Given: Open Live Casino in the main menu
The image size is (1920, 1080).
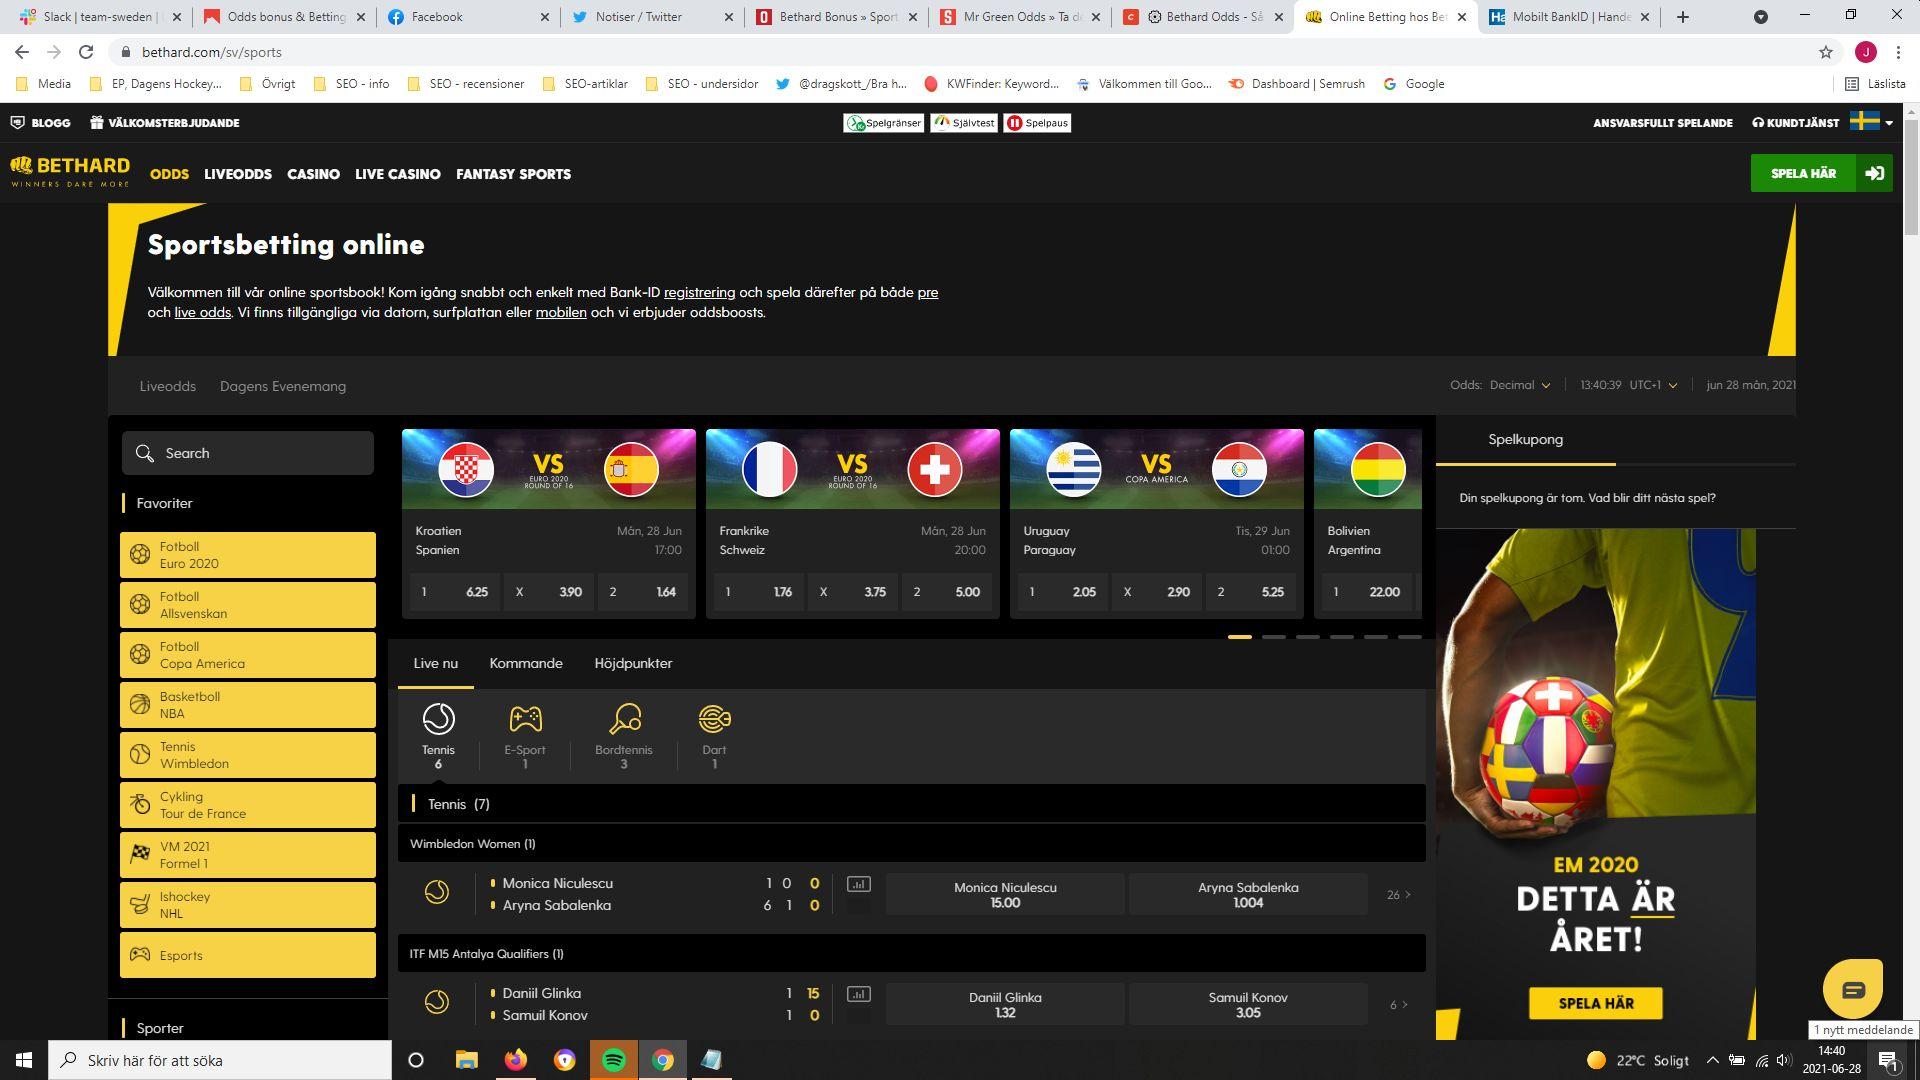Looking at the screenshot, I should pyautogui.click(x=397, y=174).
